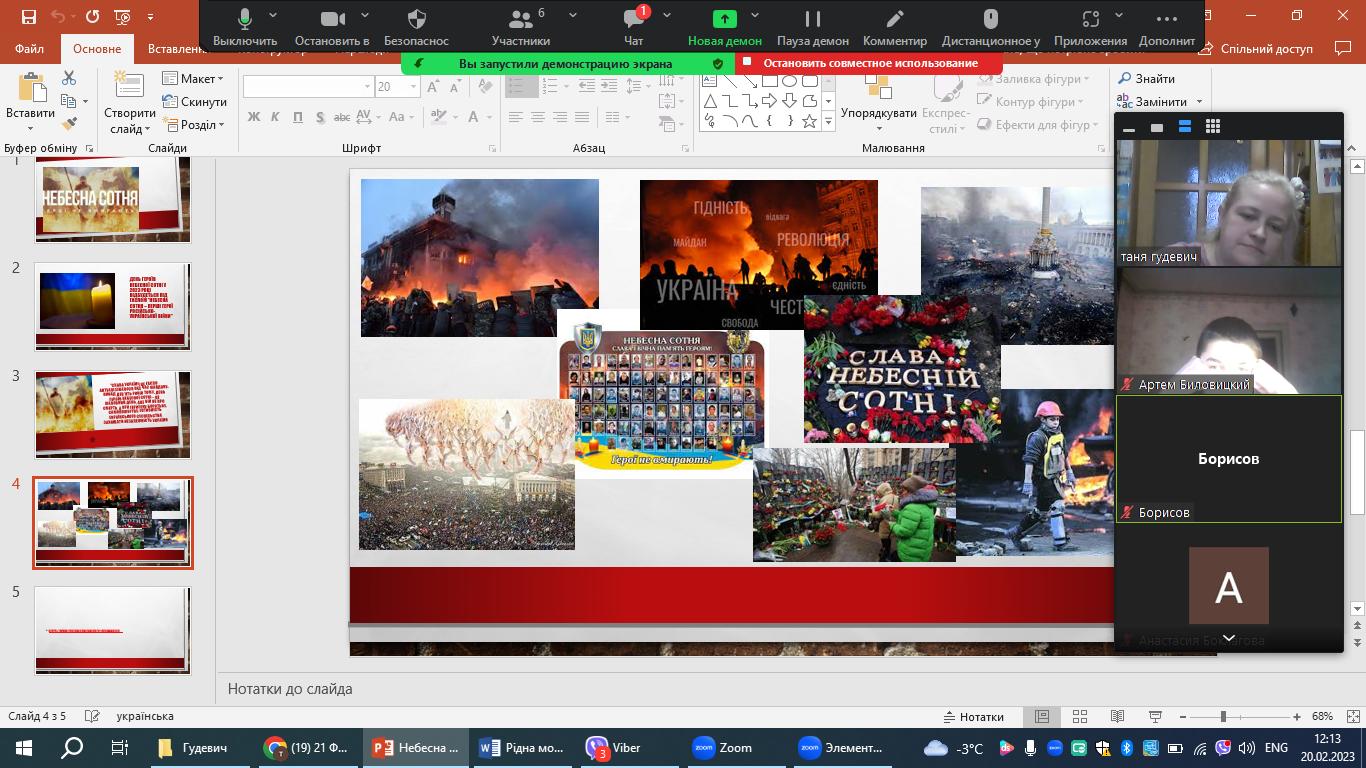
Task: Apply bold (Ж) formatting
Action: [x=254, y=117]
